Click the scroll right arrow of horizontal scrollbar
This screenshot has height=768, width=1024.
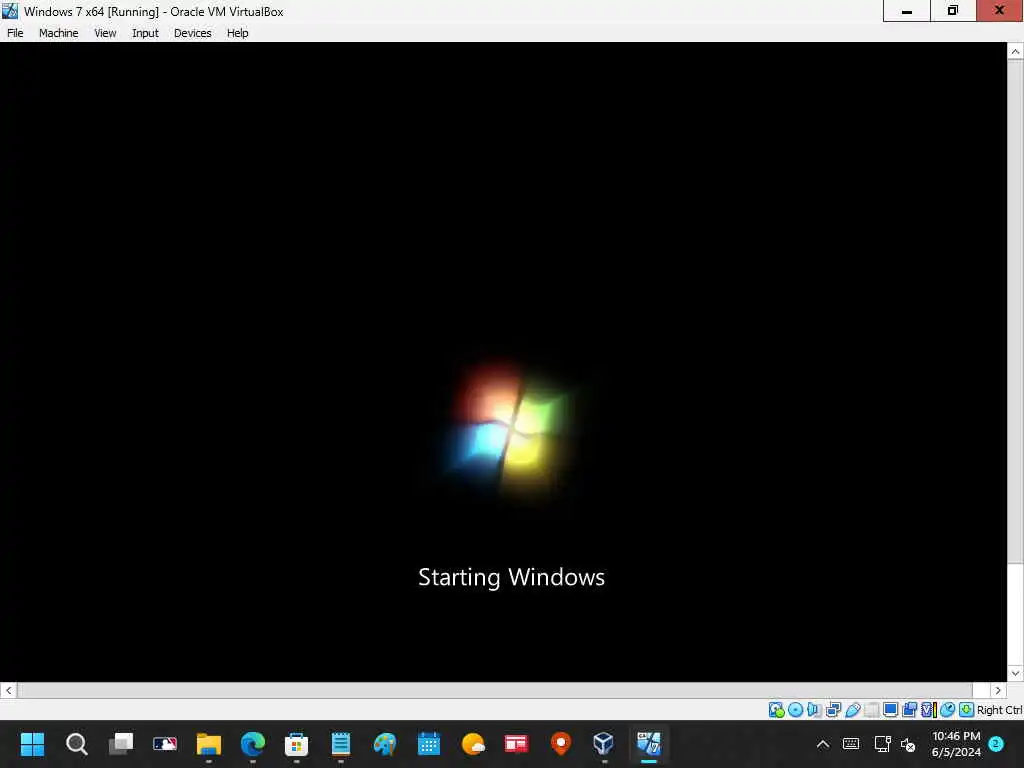coord(998,690)
